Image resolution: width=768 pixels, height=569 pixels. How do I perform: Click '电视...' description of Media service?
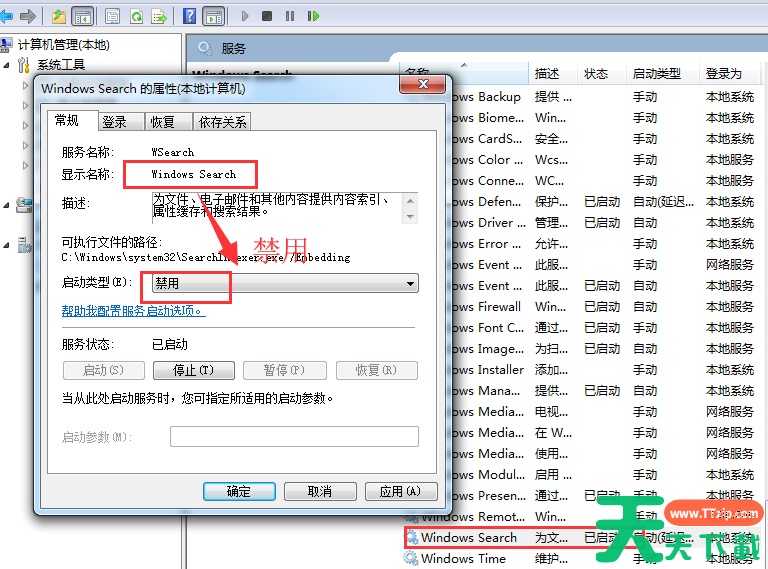(552, 412)
